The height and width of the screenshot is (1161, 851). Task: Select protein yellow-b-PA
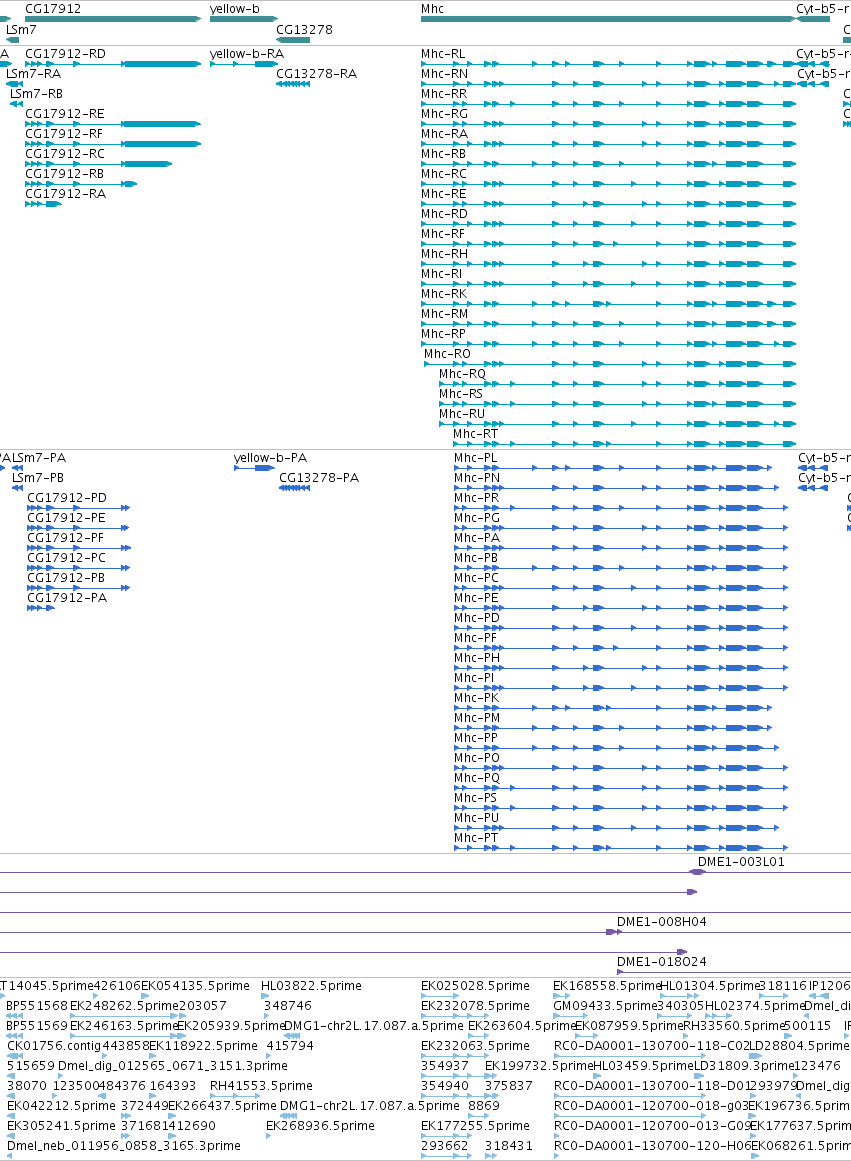tap(270, 458)
